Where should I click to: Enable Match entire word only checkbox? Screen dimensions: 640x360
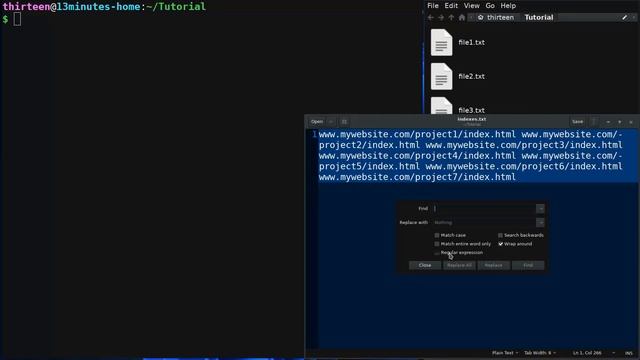[437, 244]
